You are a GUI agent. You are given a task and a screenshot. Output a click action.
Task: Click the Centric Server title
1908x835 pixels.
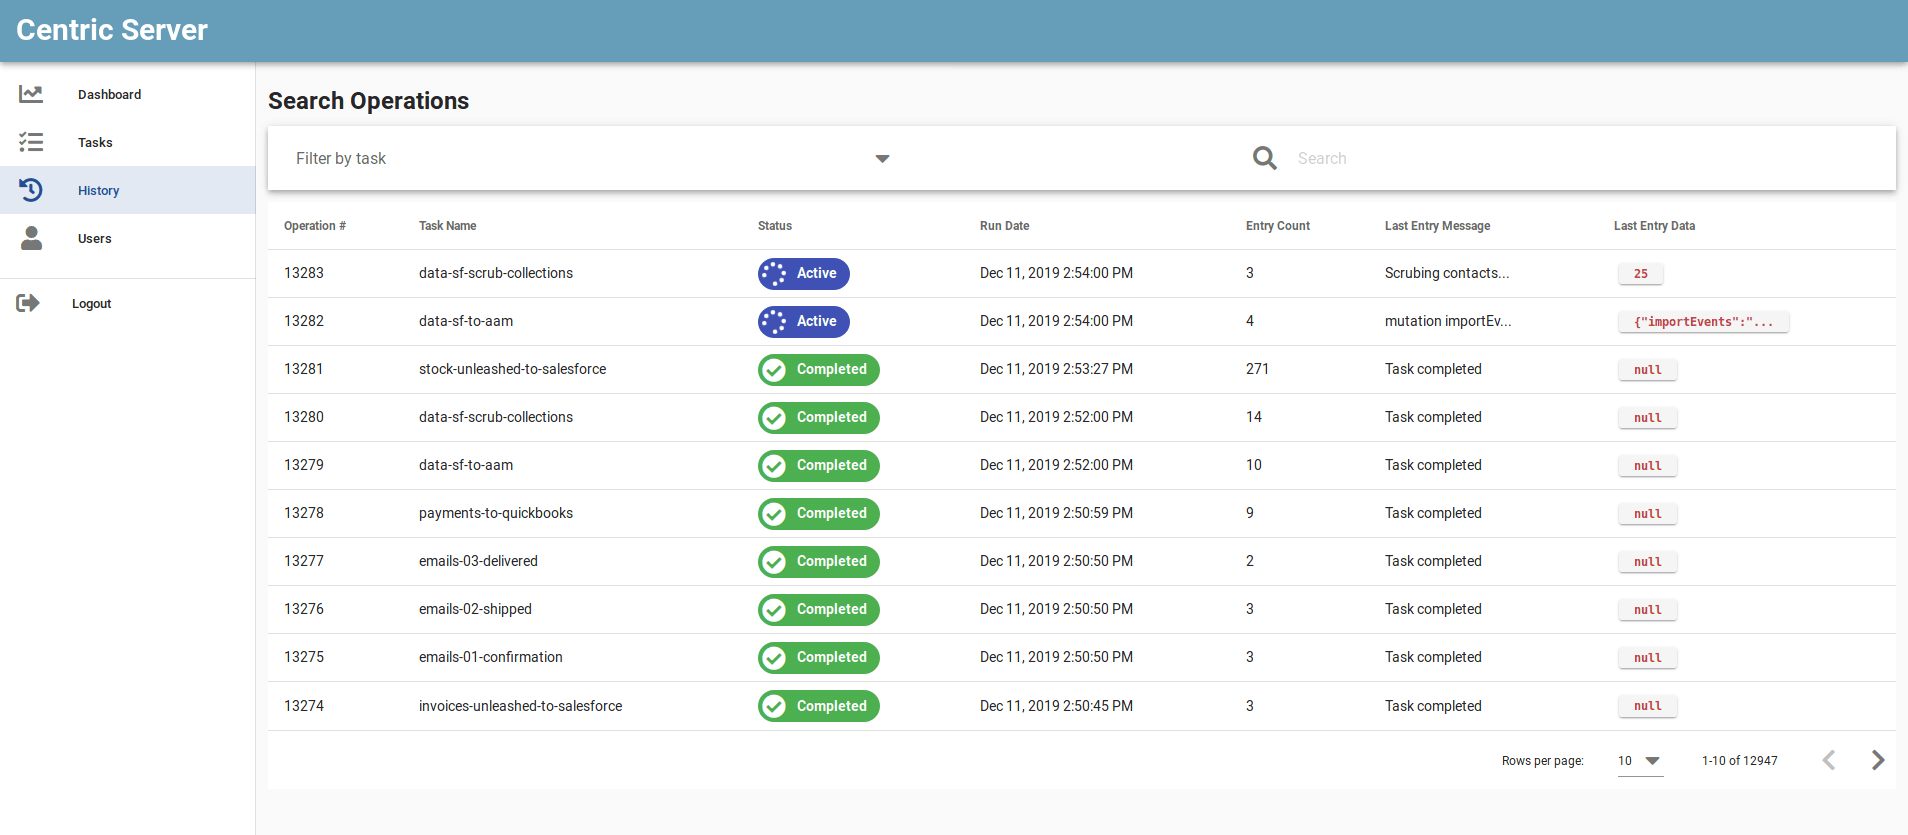pyautogui.click(x=112, y=30)
